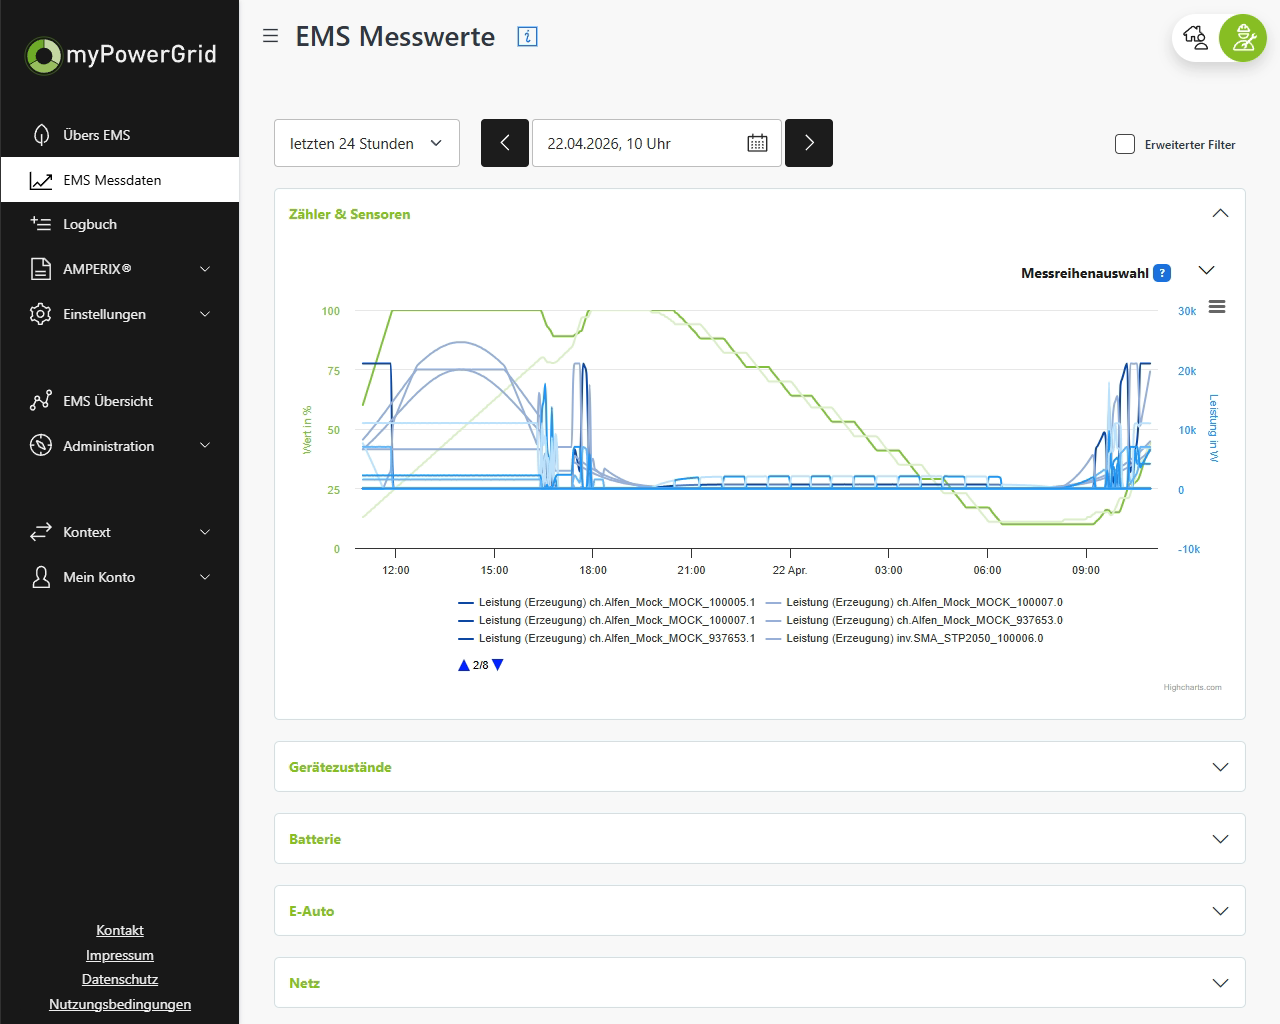Screen dimensions: 1280x1024
Task: Open the chart export hamburger menu
Action: click(1217, 307)
